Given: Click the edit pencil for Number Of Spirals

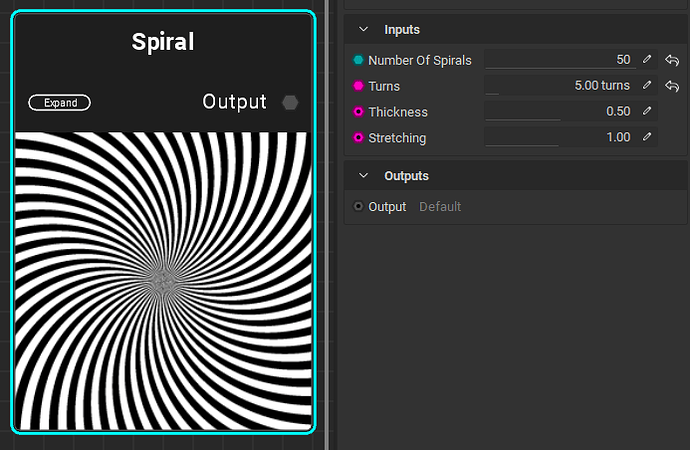Looking at the screenshot, I should (647, 60).
